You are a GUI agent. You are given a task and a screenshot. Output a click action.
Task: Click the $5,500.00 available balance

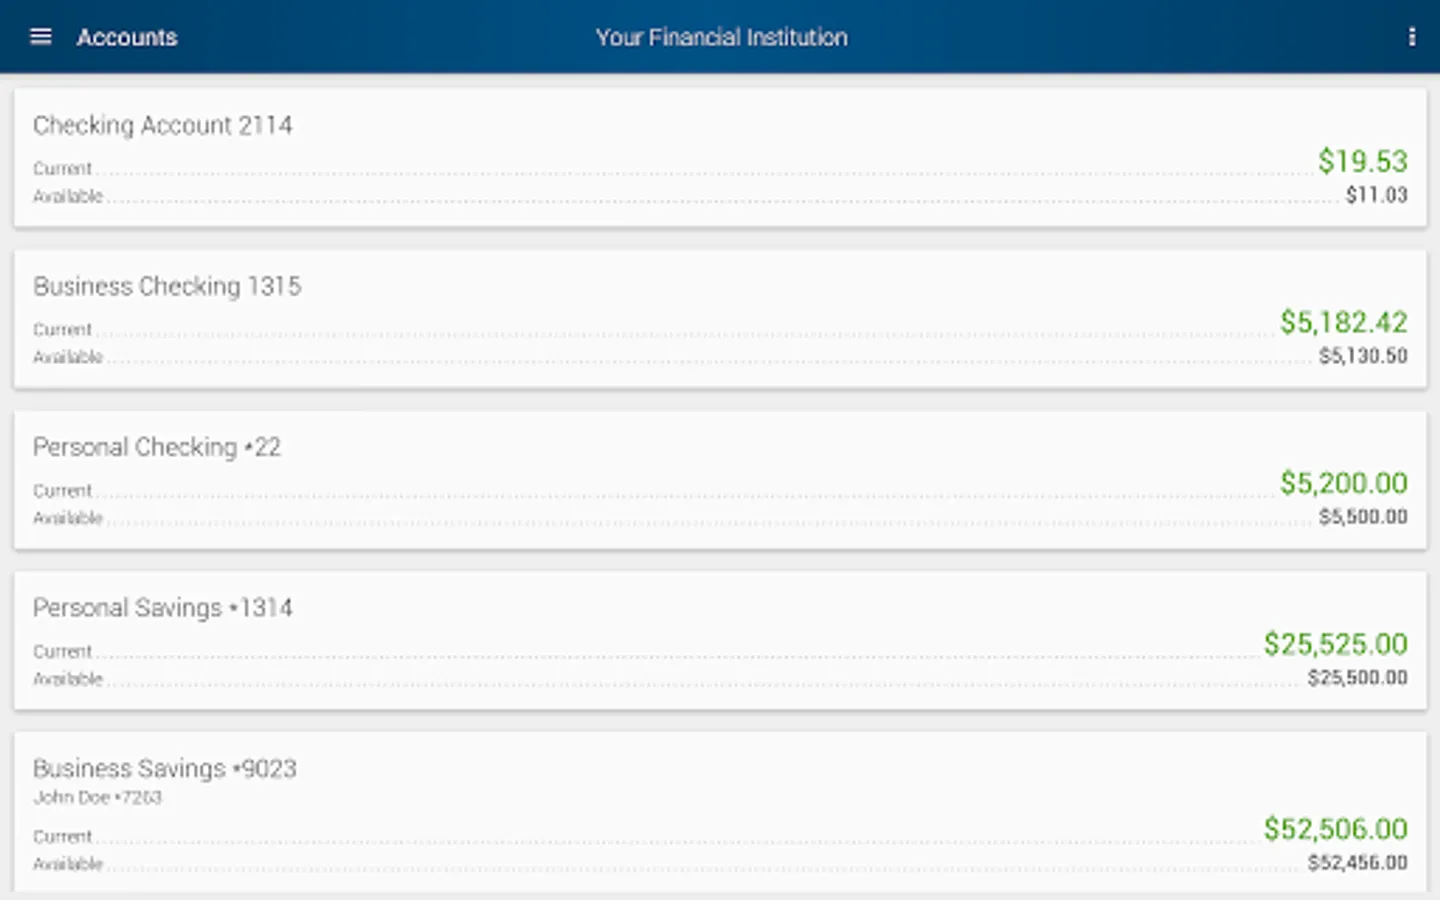[1362, 517]
